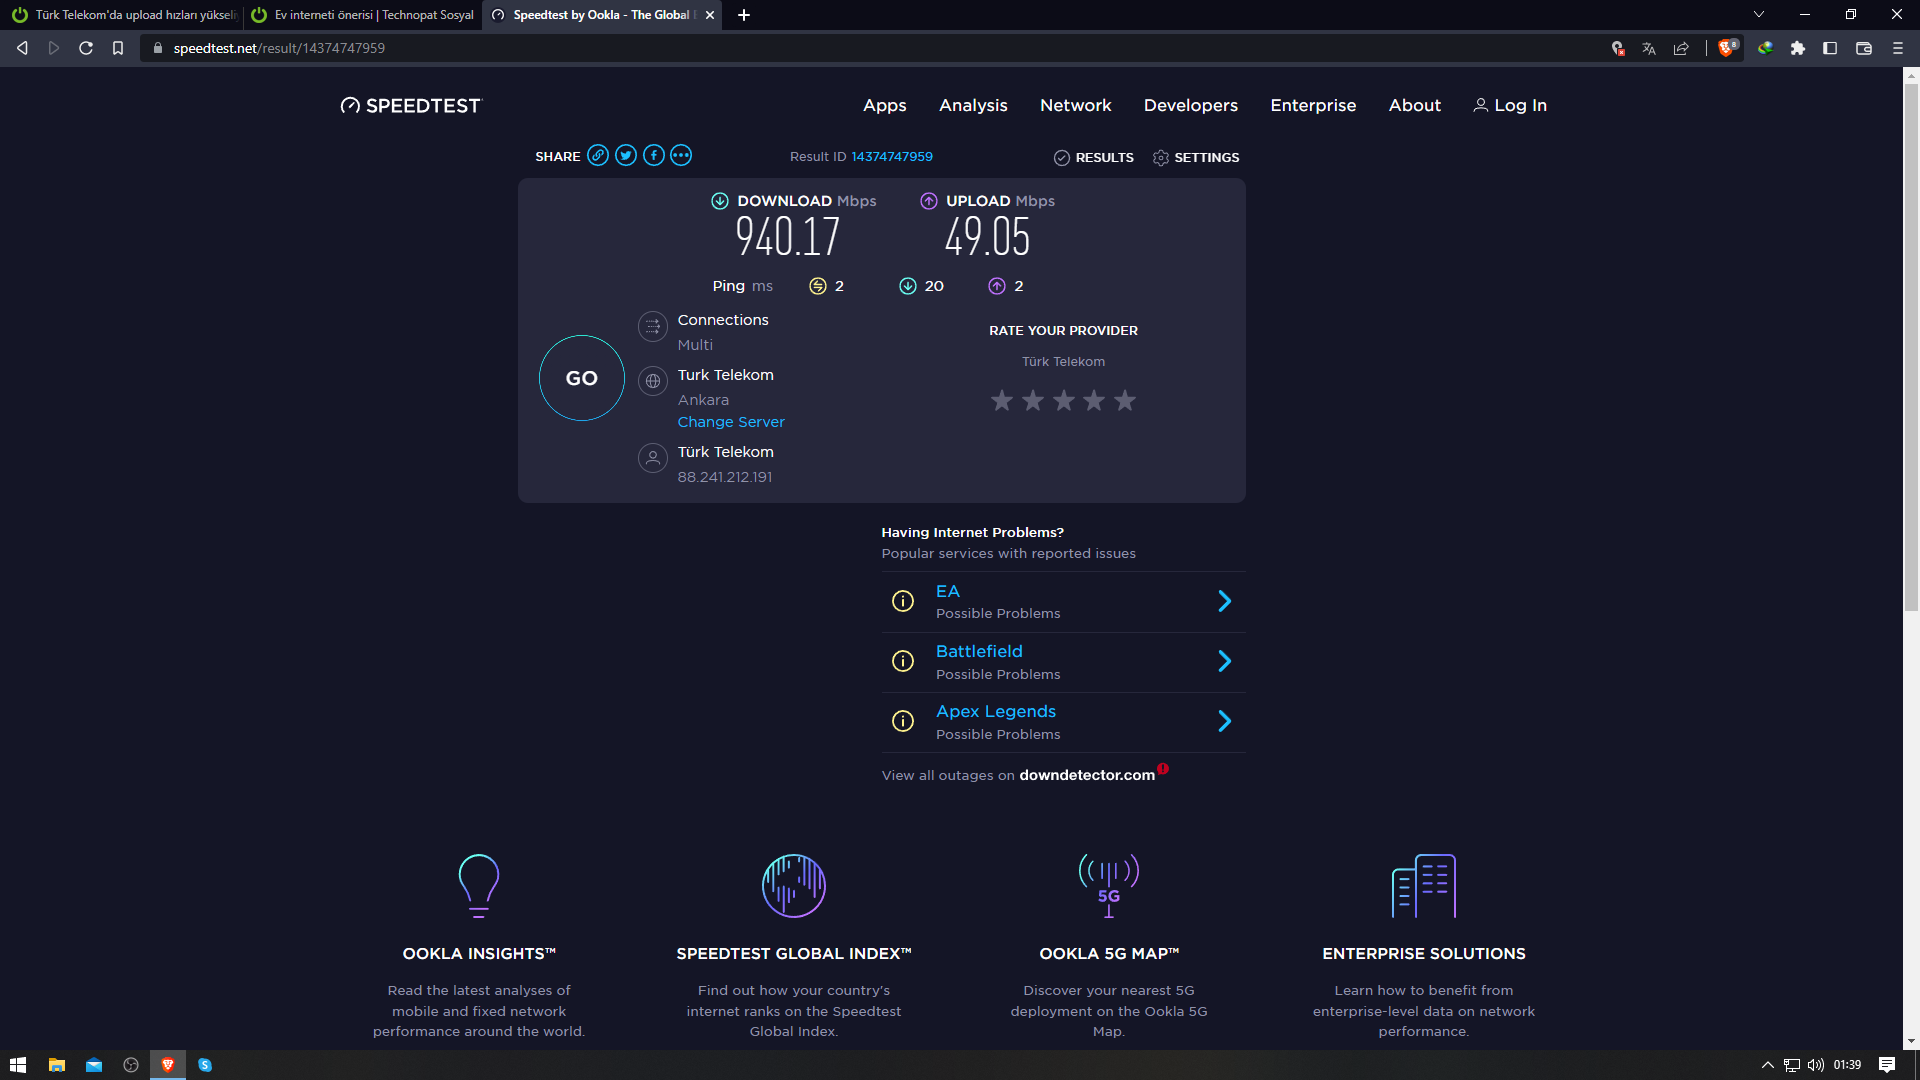1920x1080 pixels.
Task: Expand EA possible problems chevron
Action: coord(1224,601)
